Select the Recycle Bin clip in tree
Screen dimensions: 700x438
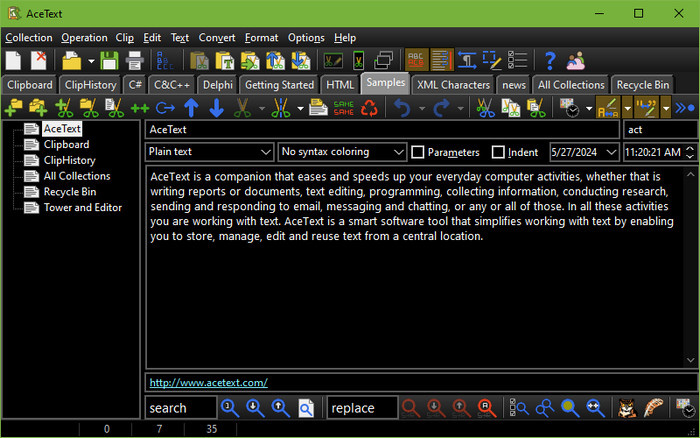70,192
